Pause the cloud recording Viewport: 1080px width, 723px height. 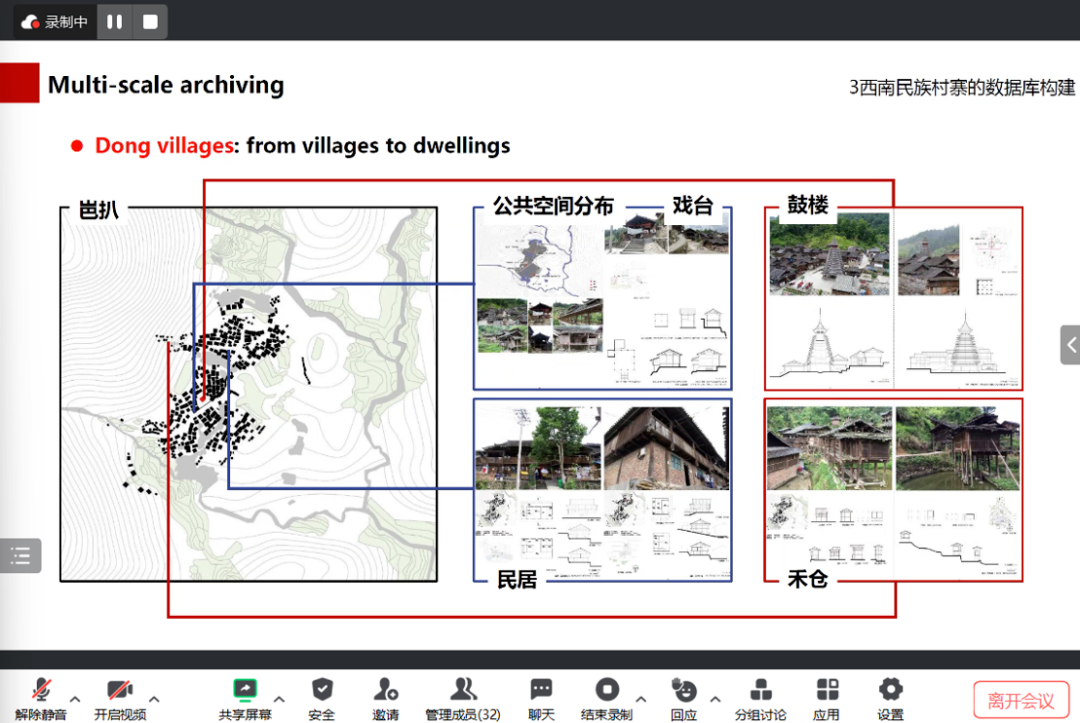click(x=115, y=22)
